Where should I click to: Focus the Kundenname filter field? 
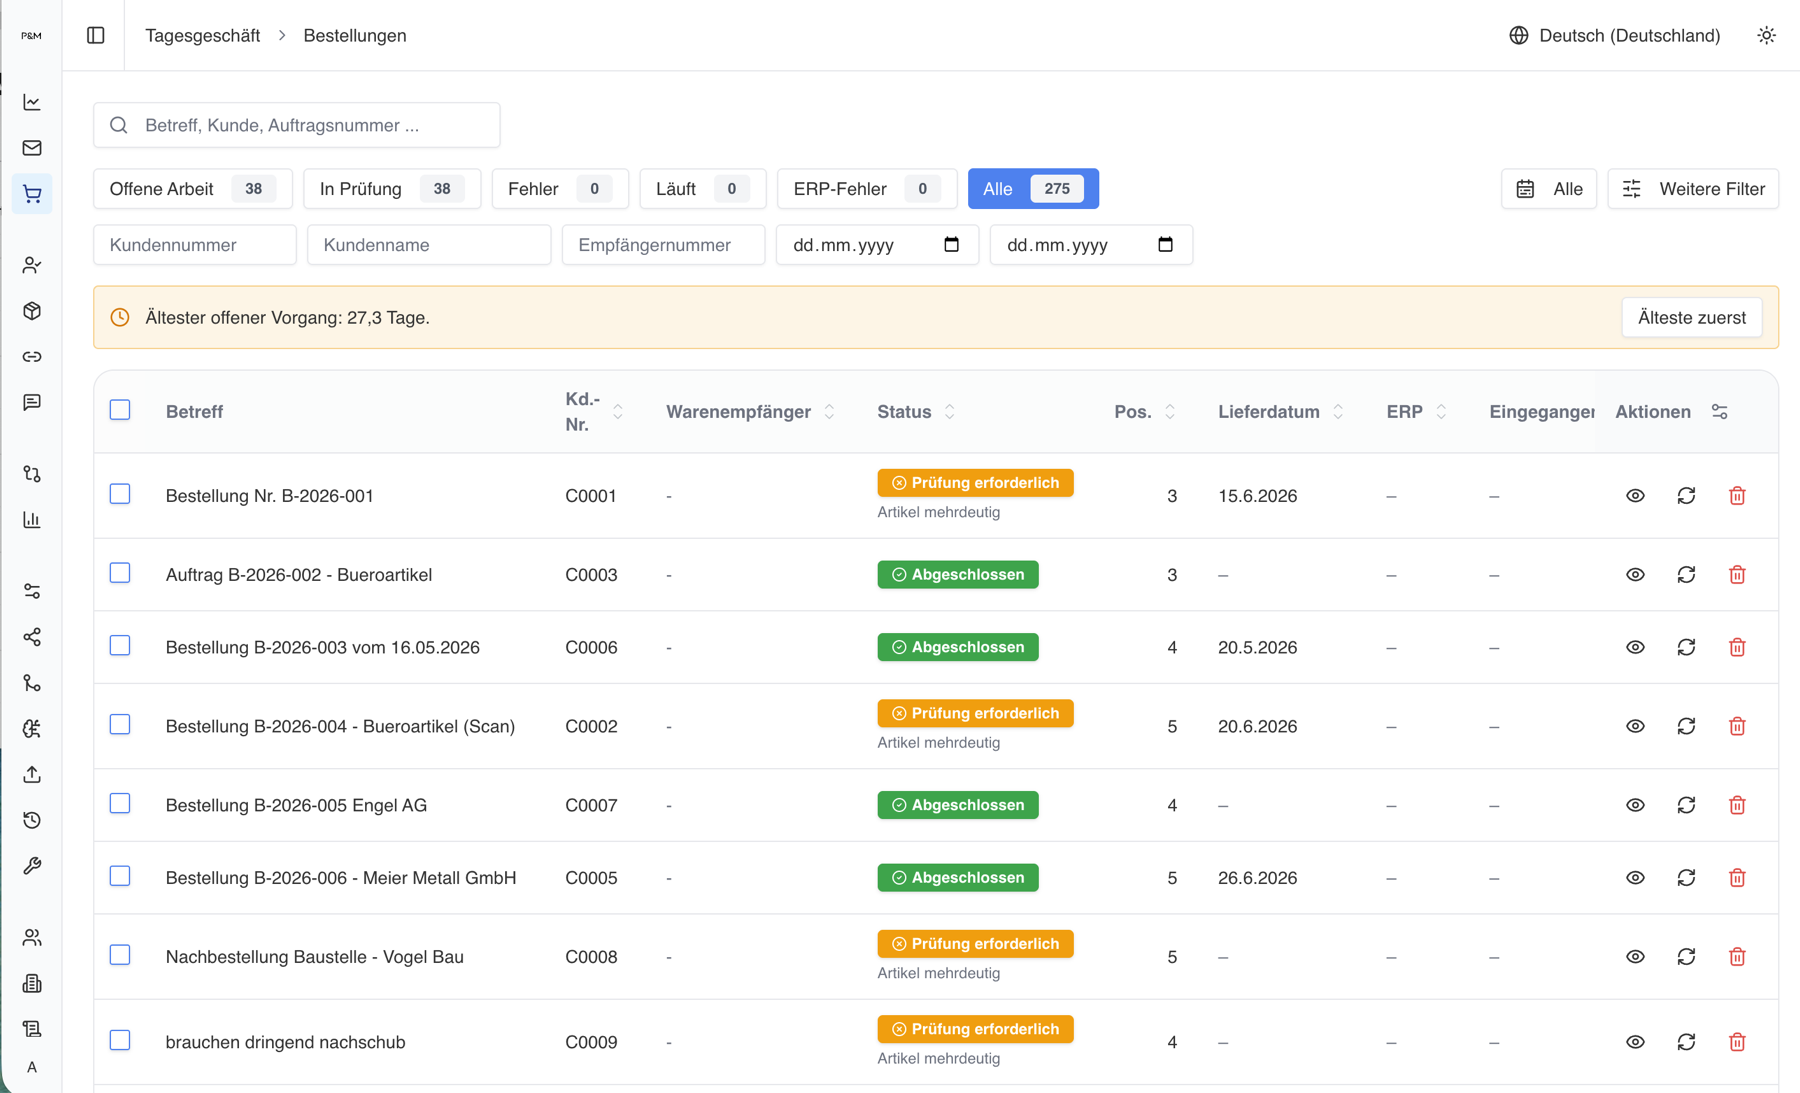coord(429,245)
